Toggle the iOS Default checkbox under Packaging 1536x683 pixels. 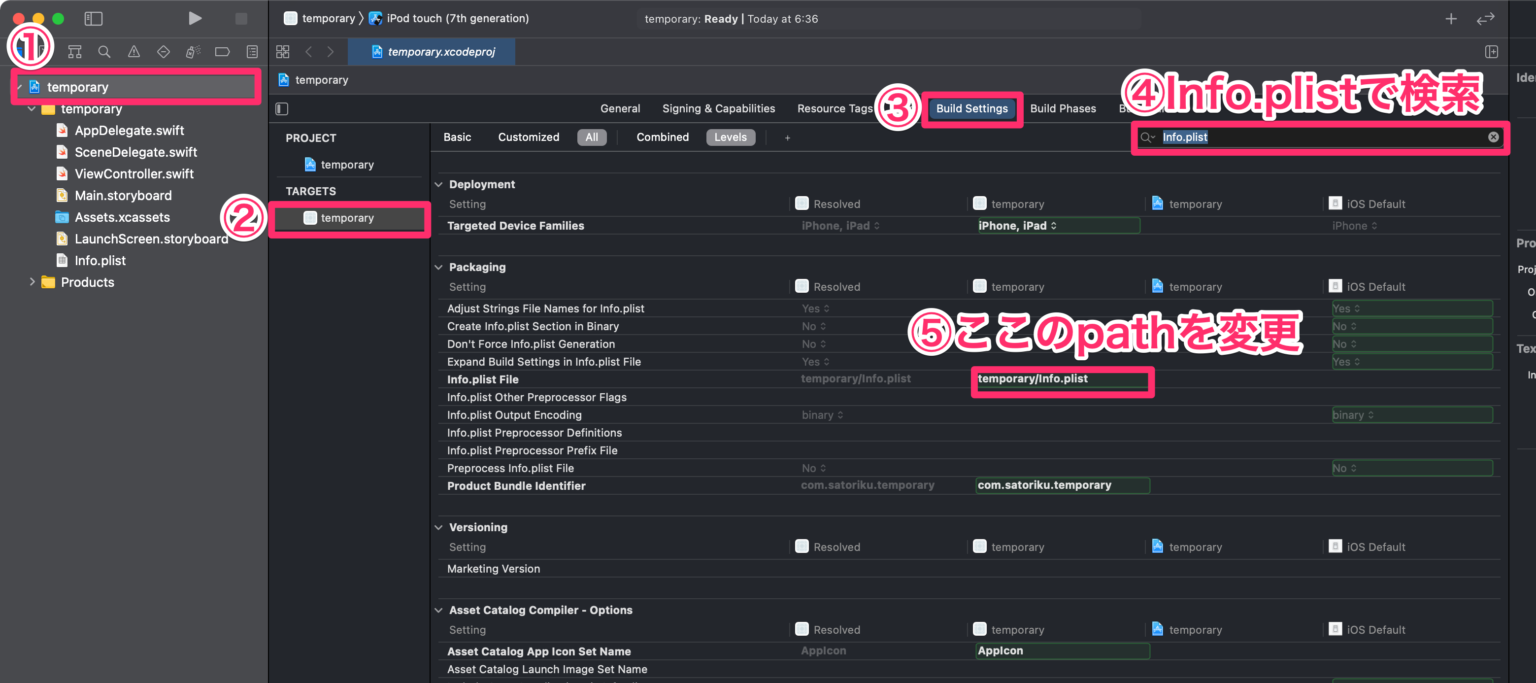coord(1334,286)
